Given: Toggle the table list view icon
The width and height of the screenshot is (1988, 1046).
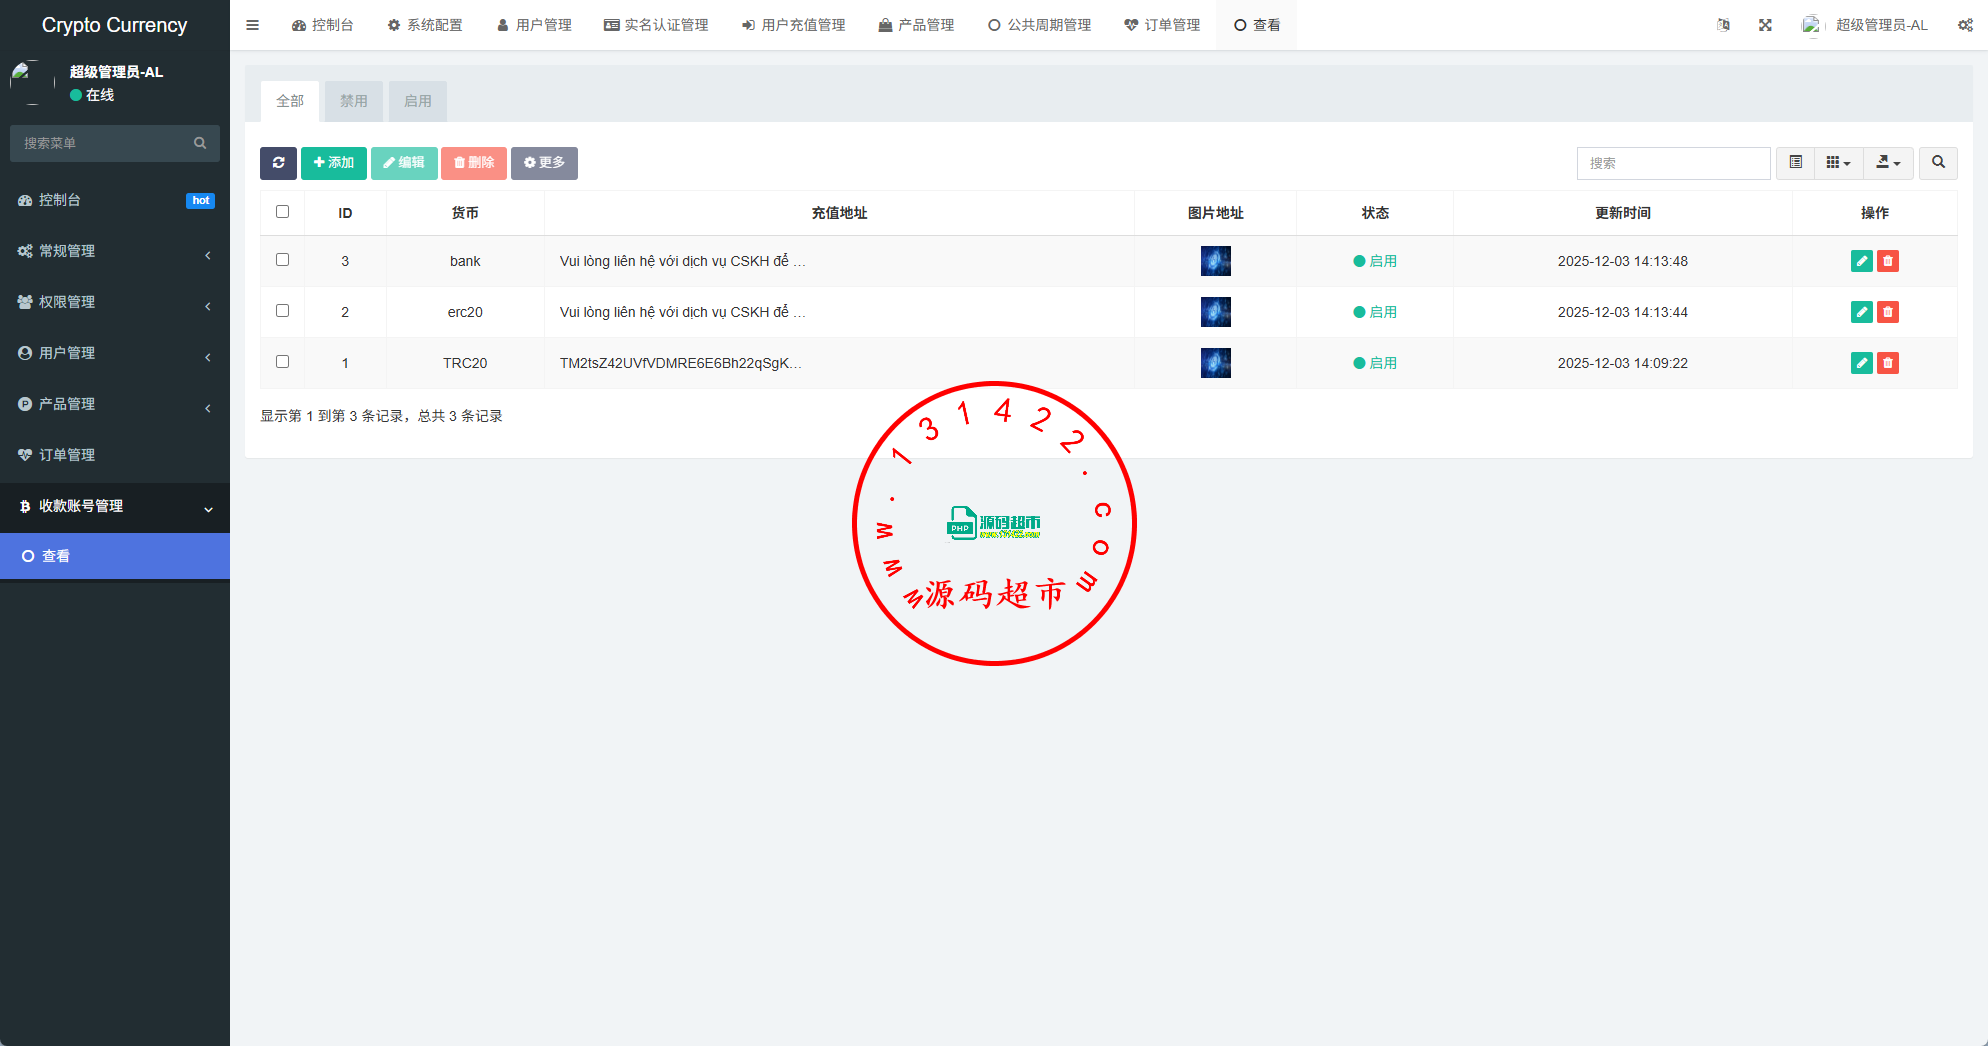Looking at the screenshot, I should click(x=1796, y=163).
